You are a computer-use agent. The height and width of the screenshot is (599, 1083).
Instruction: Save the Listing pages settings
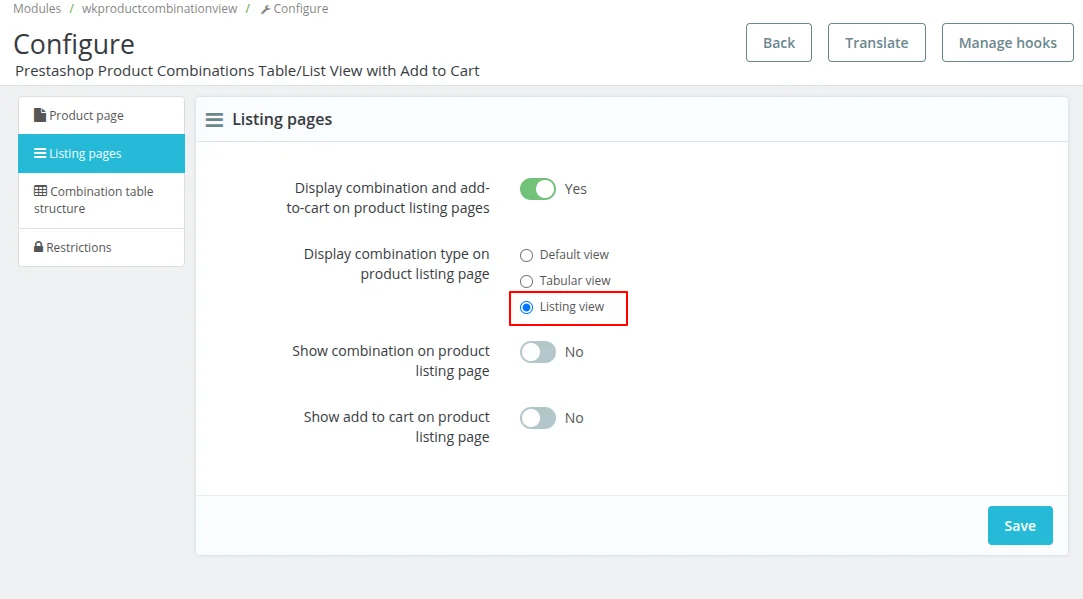(1020, 525)
